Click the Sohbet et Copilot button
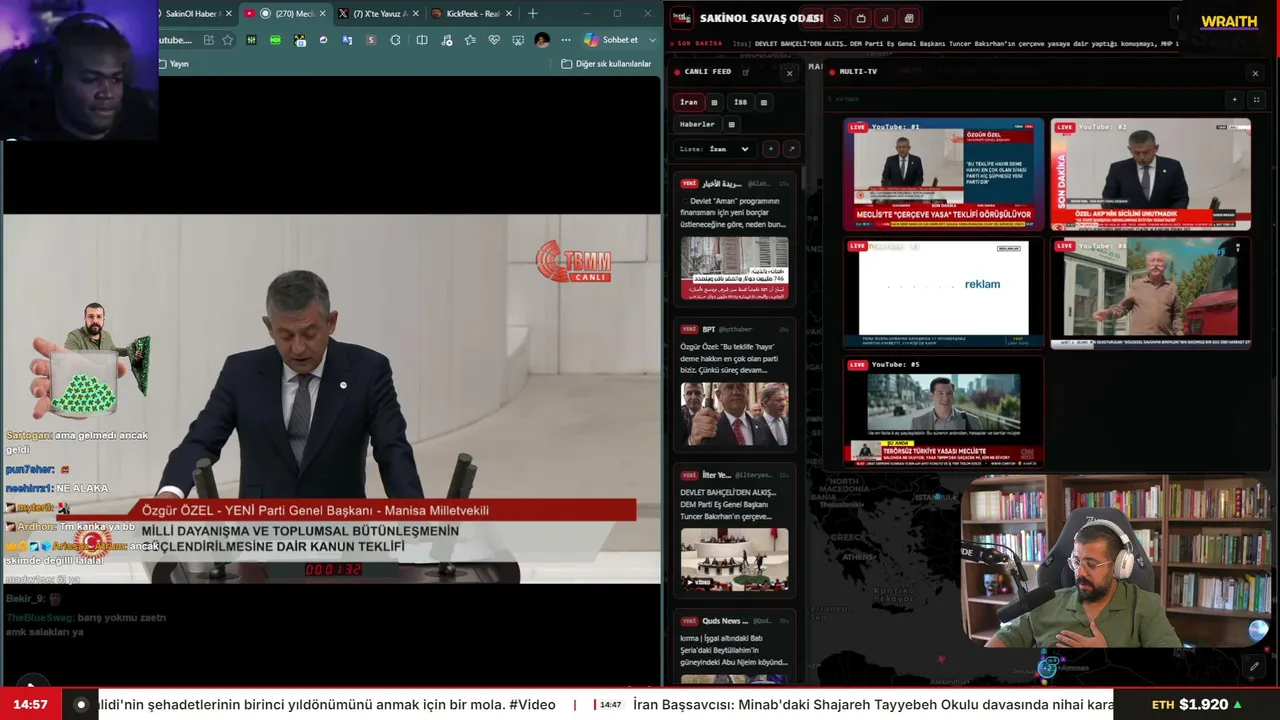The image size is (1280, 720). 611,40
